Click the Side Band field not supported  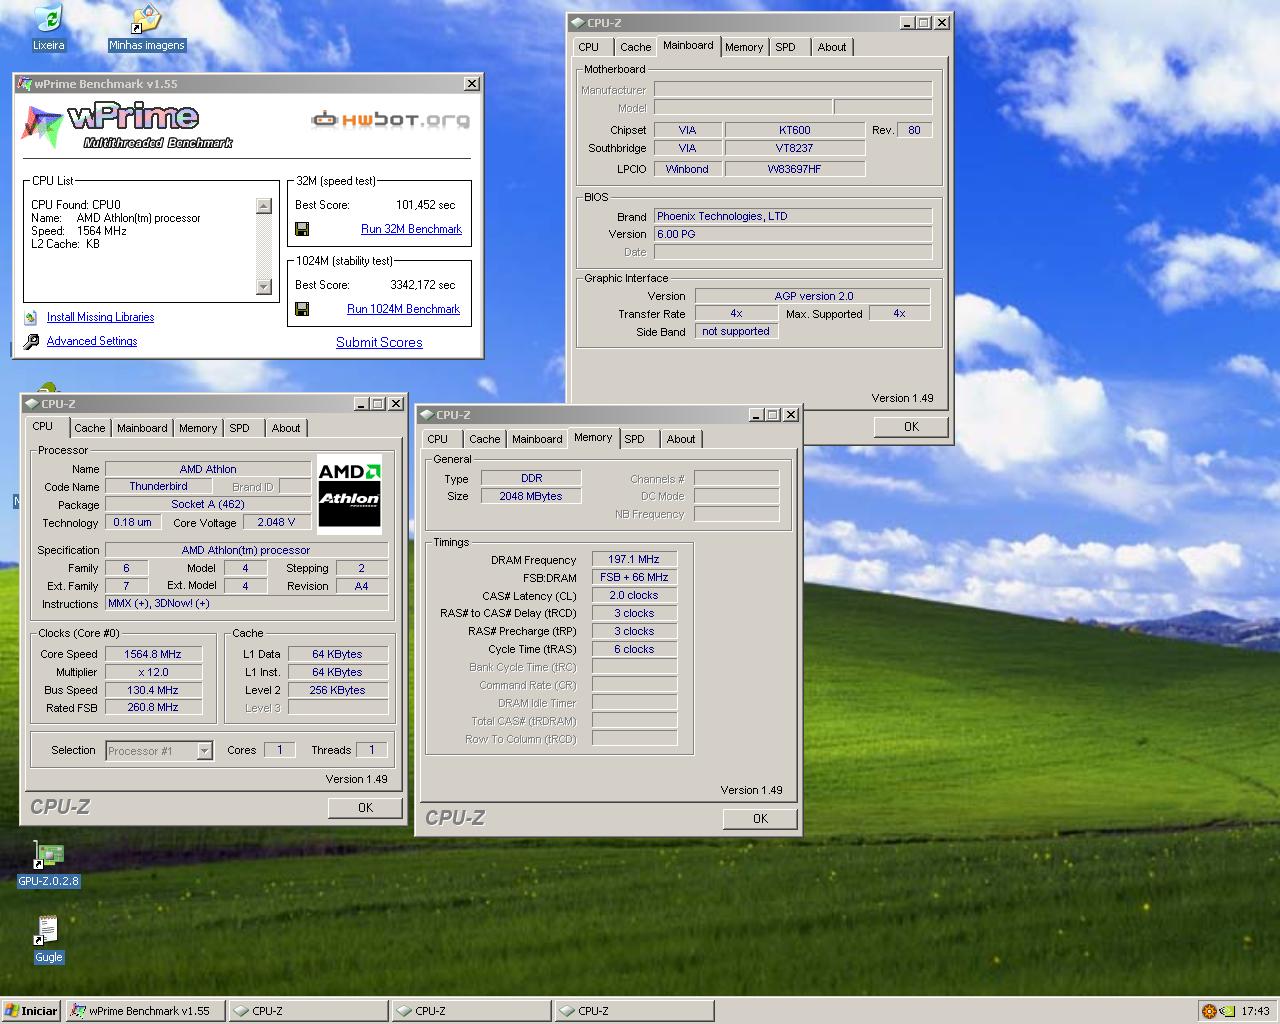[736, 331]
